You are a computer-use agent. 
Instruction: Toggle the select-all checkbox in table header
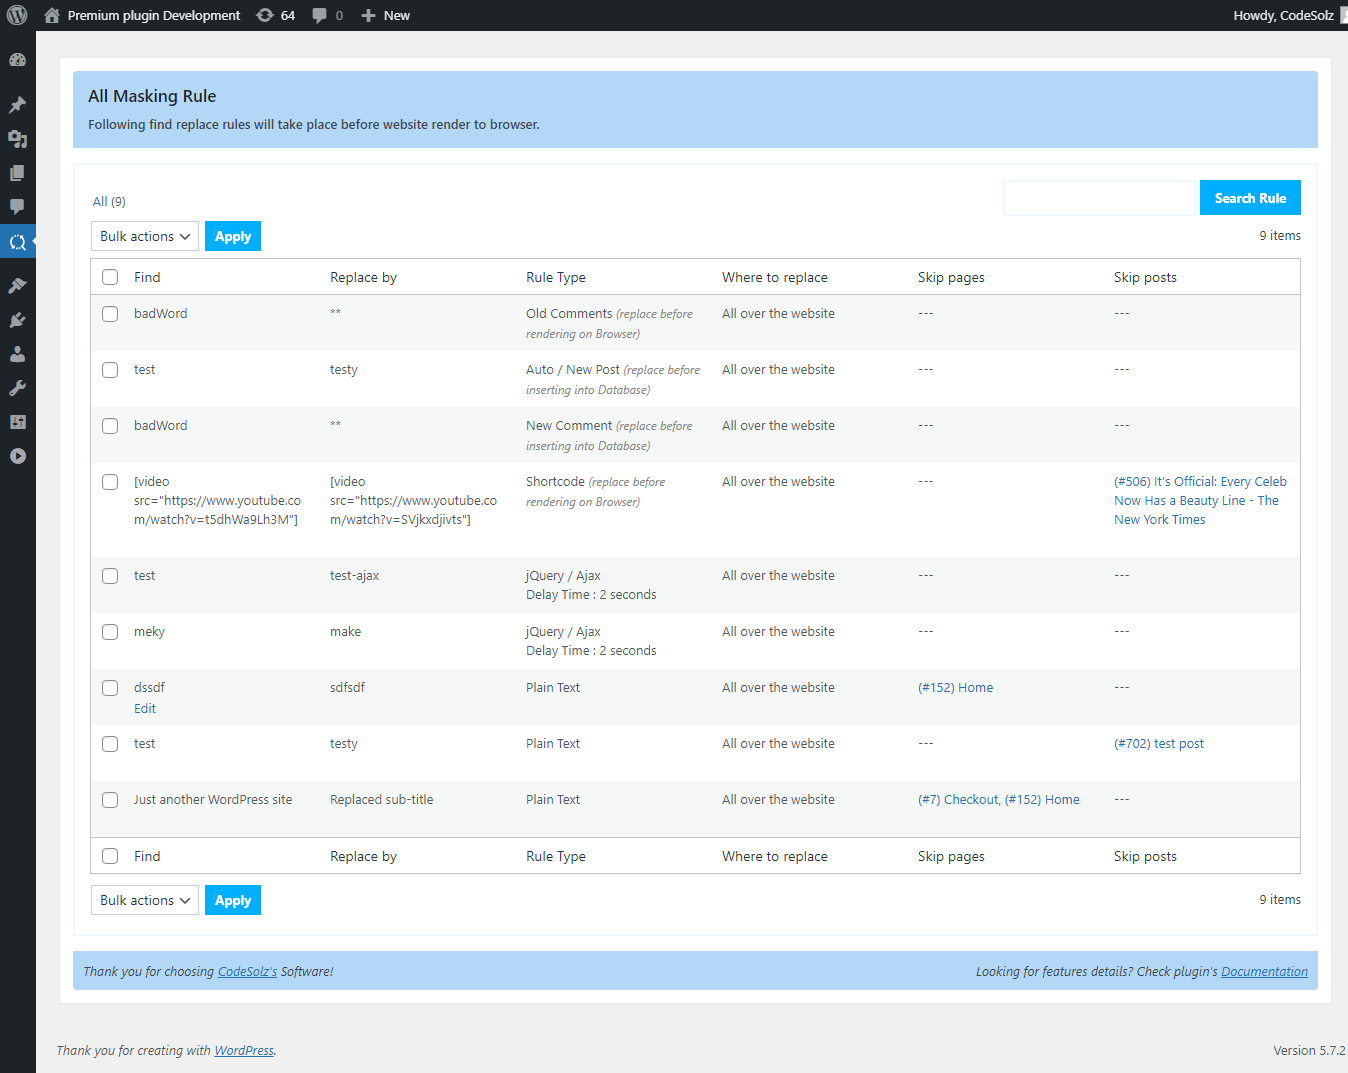coord(110,277)
